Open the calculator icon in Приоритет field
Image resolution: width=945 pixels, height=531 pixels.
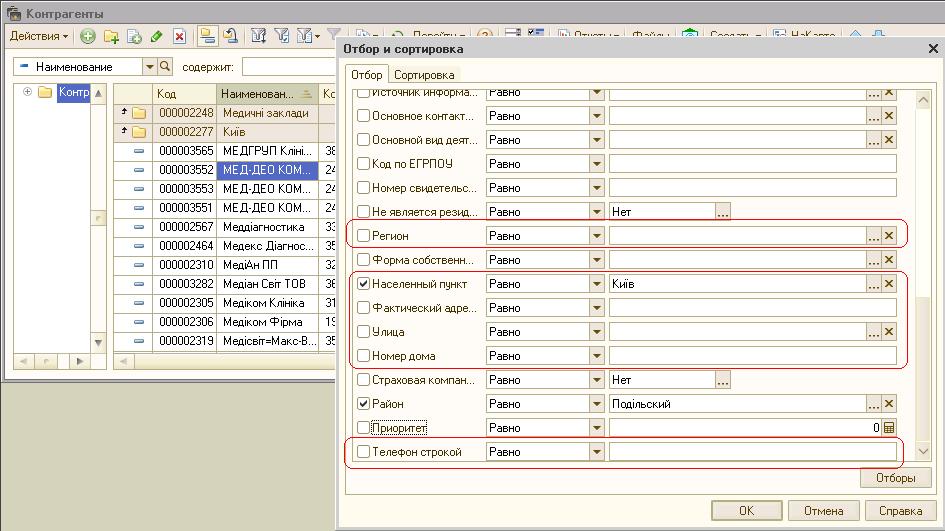tap(889, 428)
